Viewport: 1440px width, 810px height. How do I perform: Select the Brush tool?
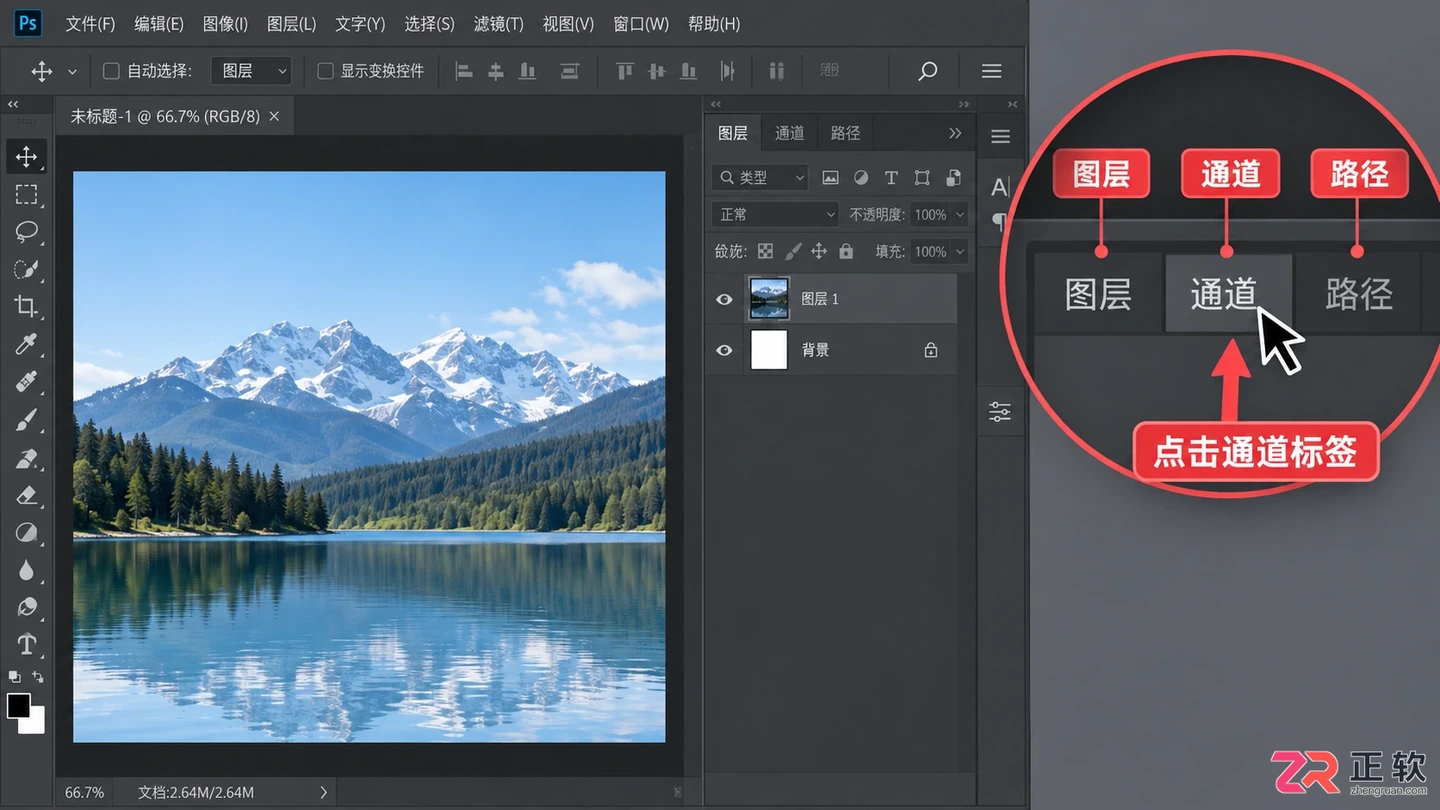click(27, 420)
